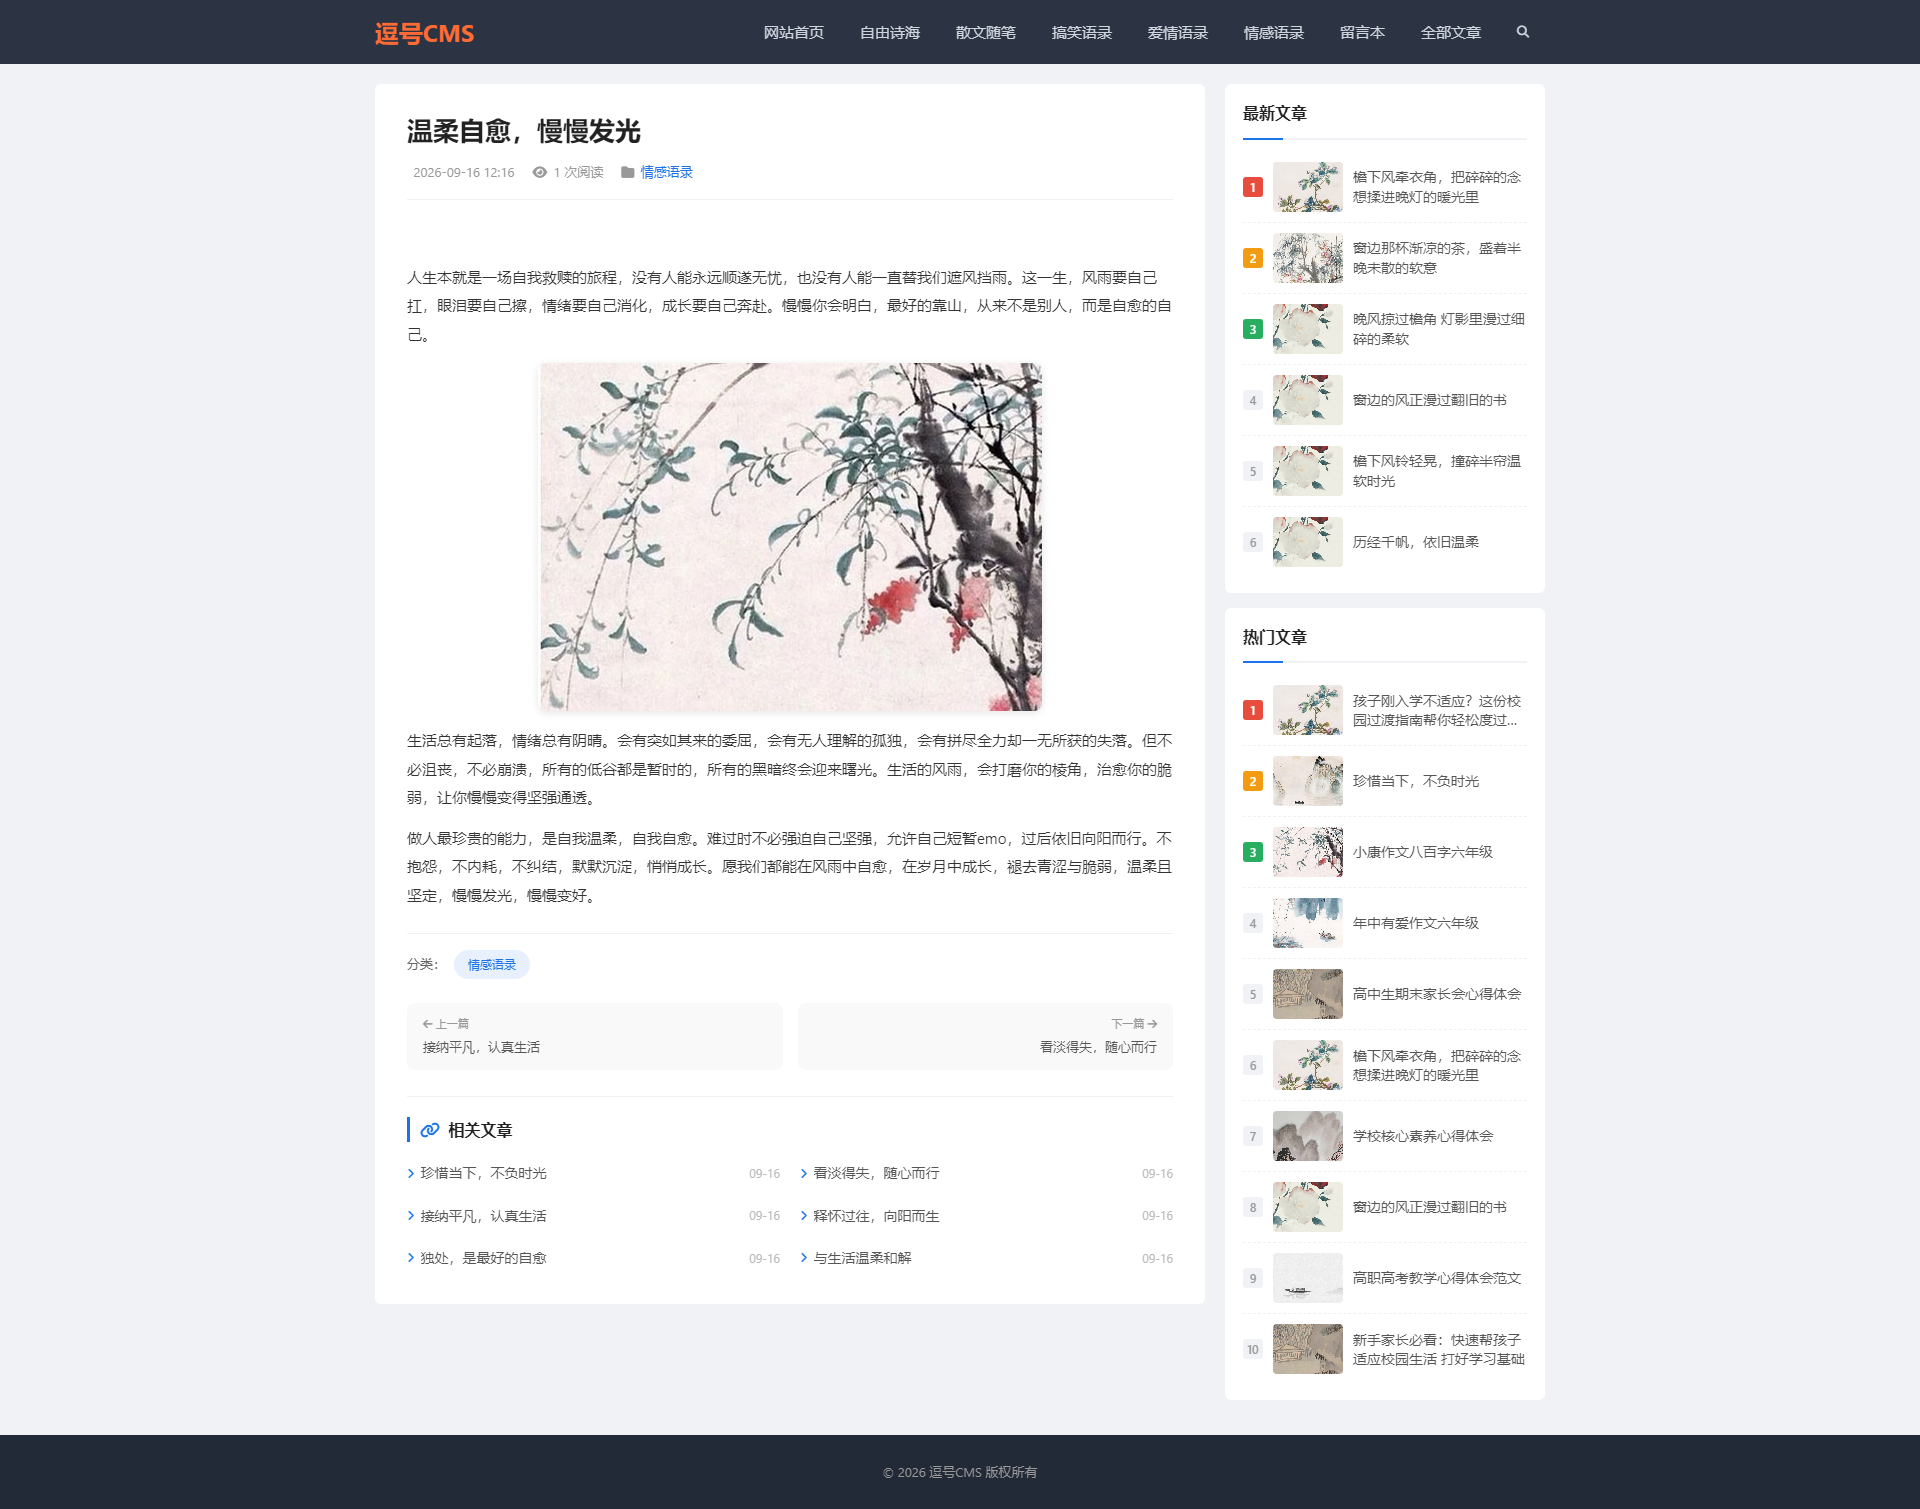Click the 逗号CMS logo
The image size is (1920, 1509).
tap(424, 33)
